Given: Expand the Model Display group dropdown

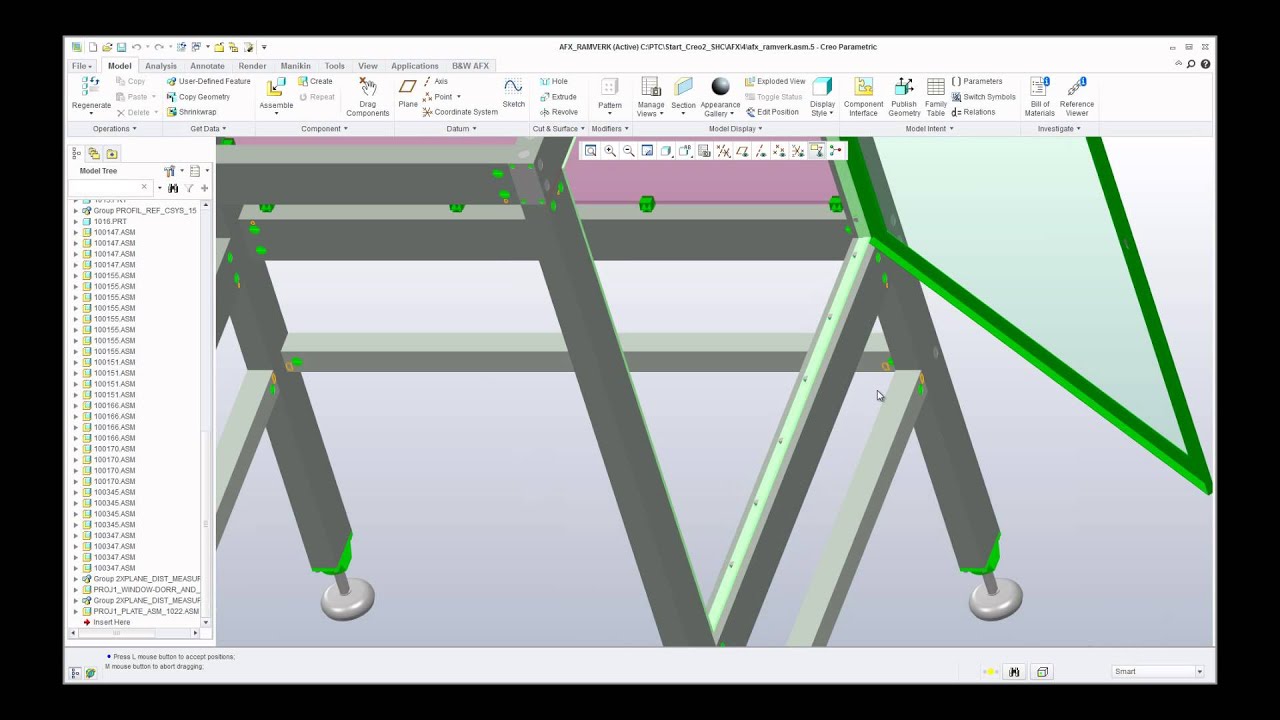Looking at the screenshot, I should (x=735, y=129).
